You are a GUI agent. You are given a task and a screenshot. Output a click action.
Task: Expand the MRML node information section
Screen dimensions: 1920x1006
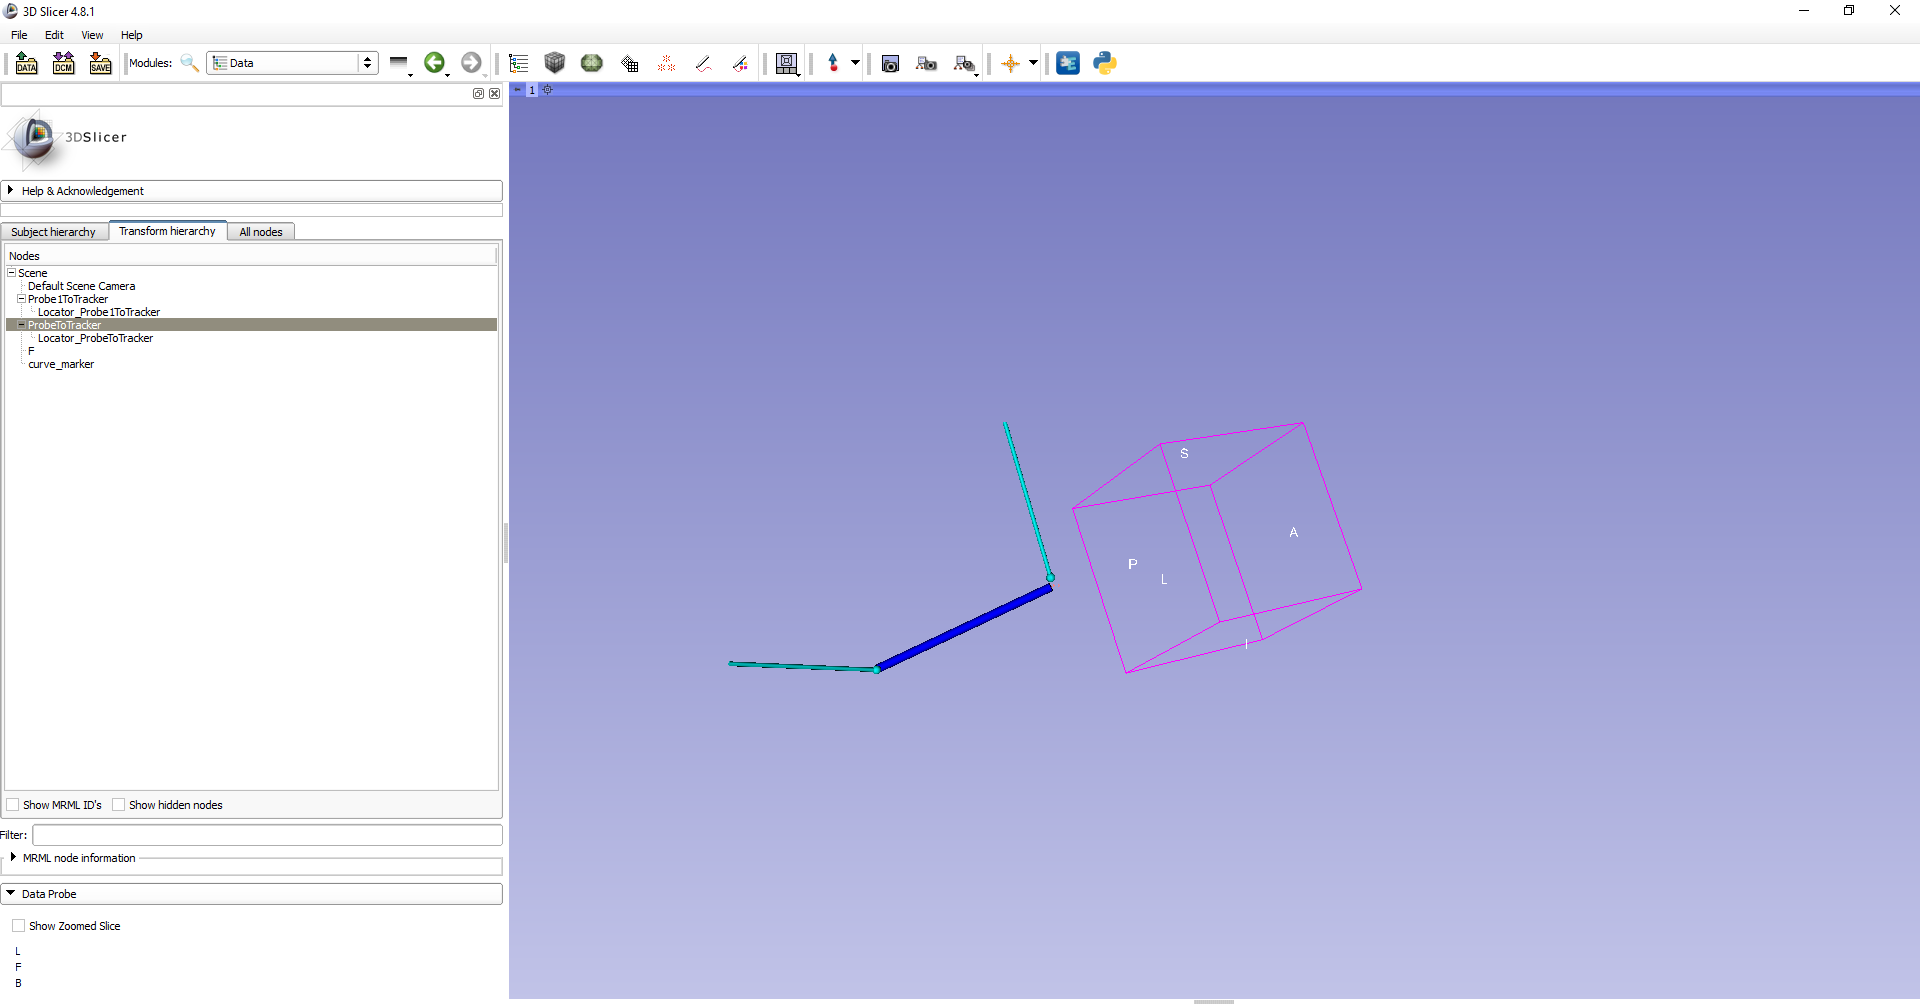(x=13, y=857)
